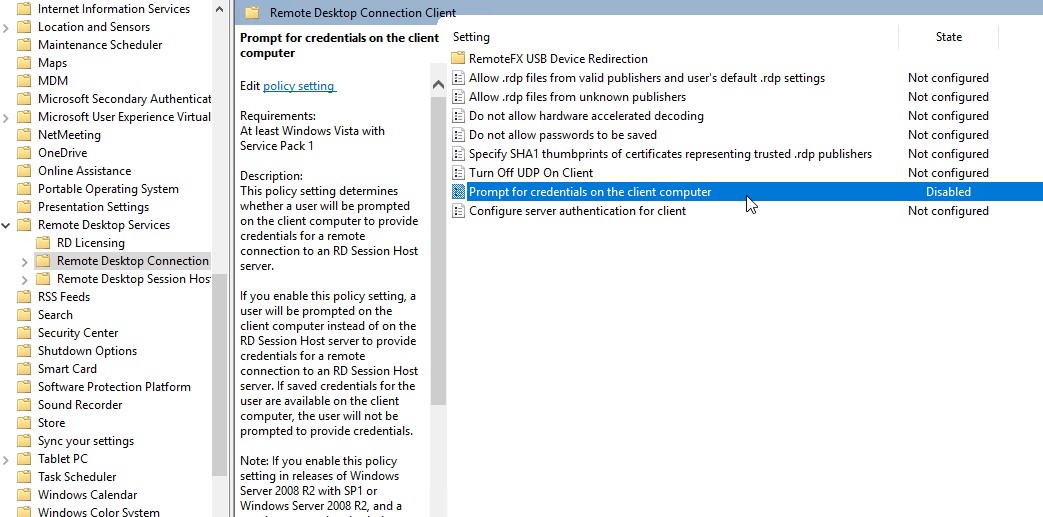This screenshot has height=517, width=1043.
Task: Sort list by the State column header
Action: tap(948, 37)
